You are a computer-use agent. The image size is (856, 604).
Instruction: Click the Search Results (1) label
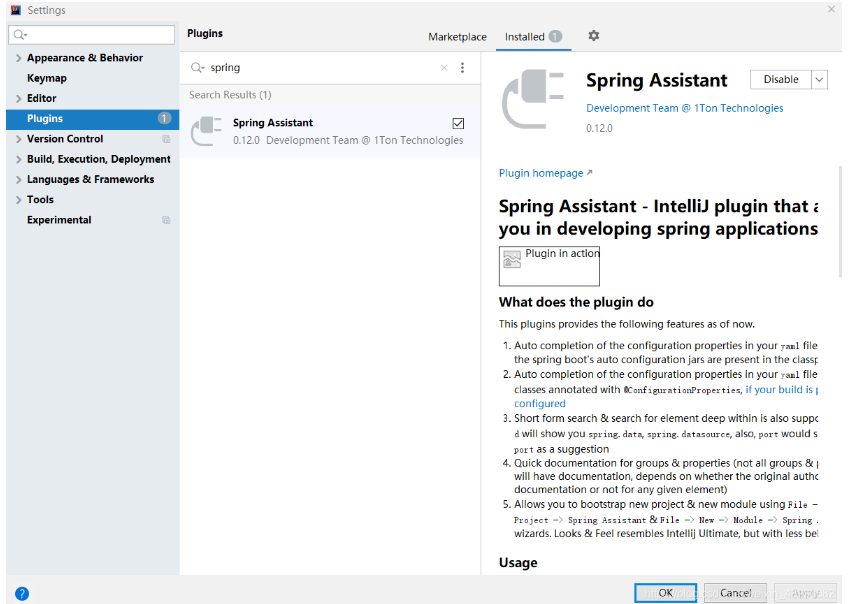pyautogui.click(x=230, y=95)
